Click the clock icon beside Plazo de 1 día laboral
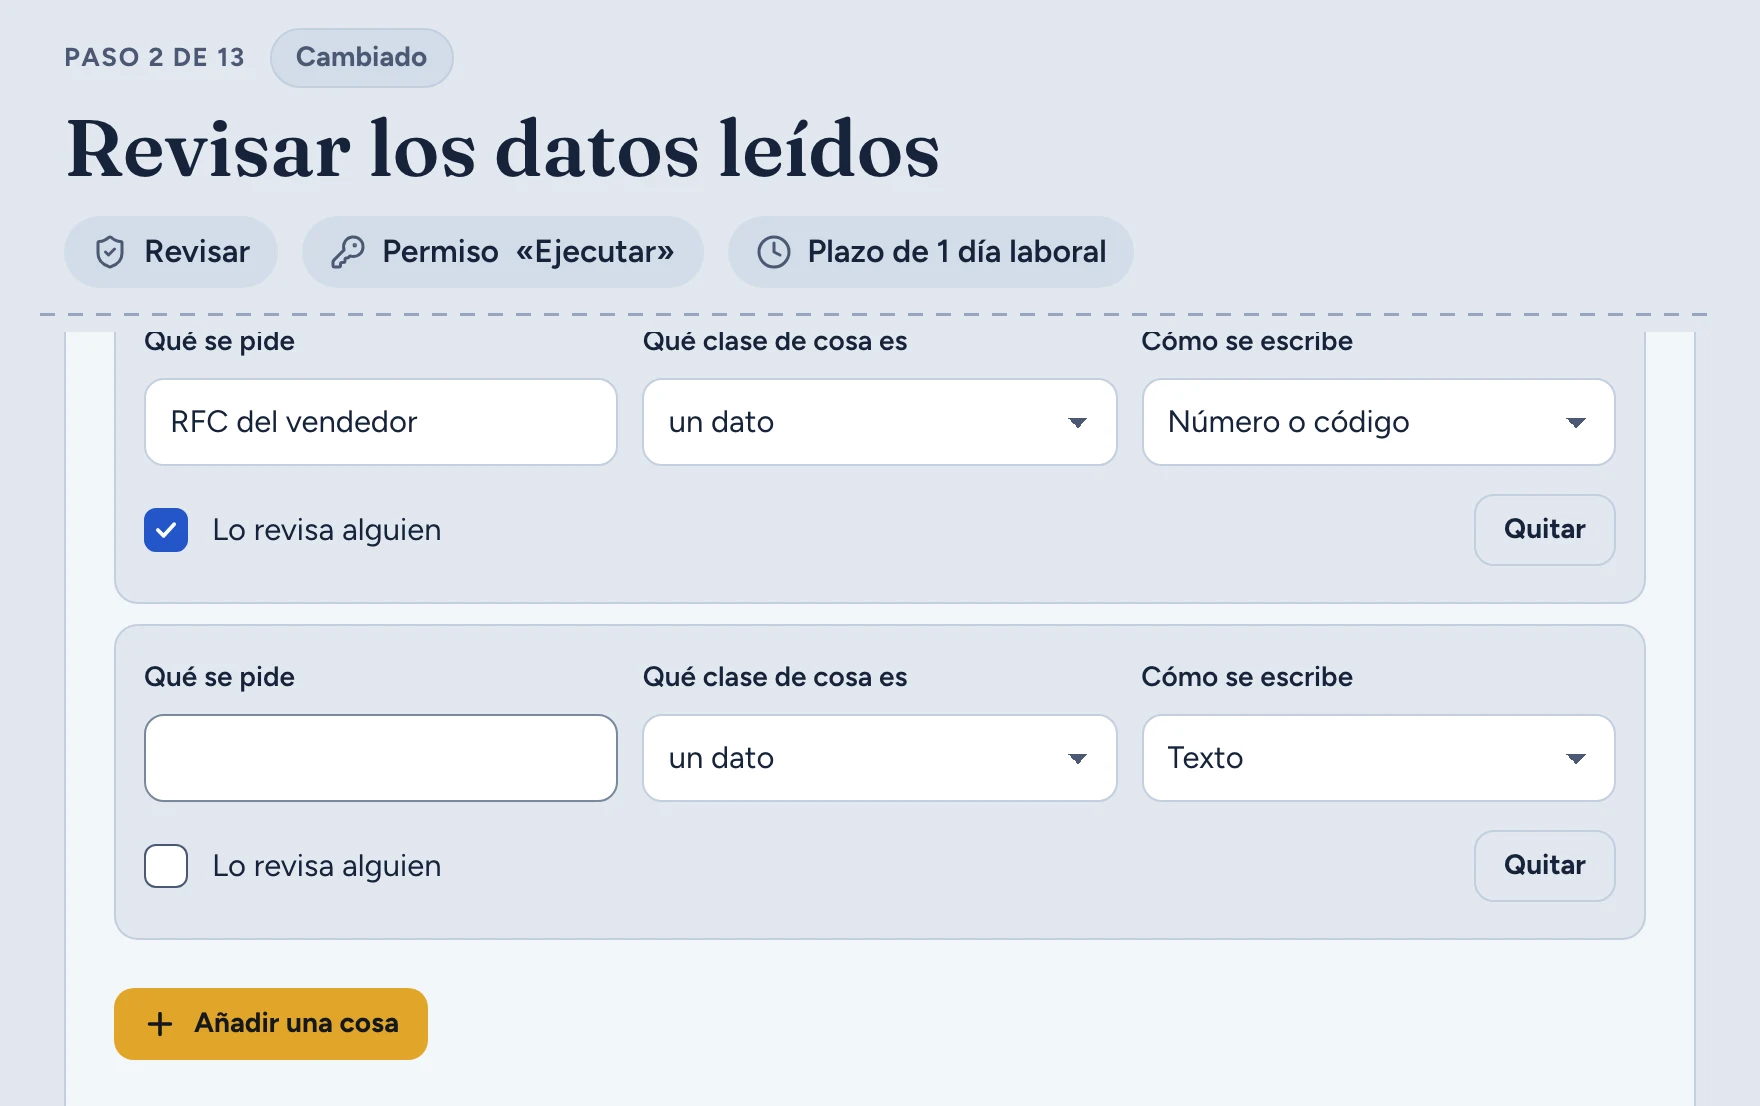The height and width of the screenshot is (1106, 1760). coord(774,252)
